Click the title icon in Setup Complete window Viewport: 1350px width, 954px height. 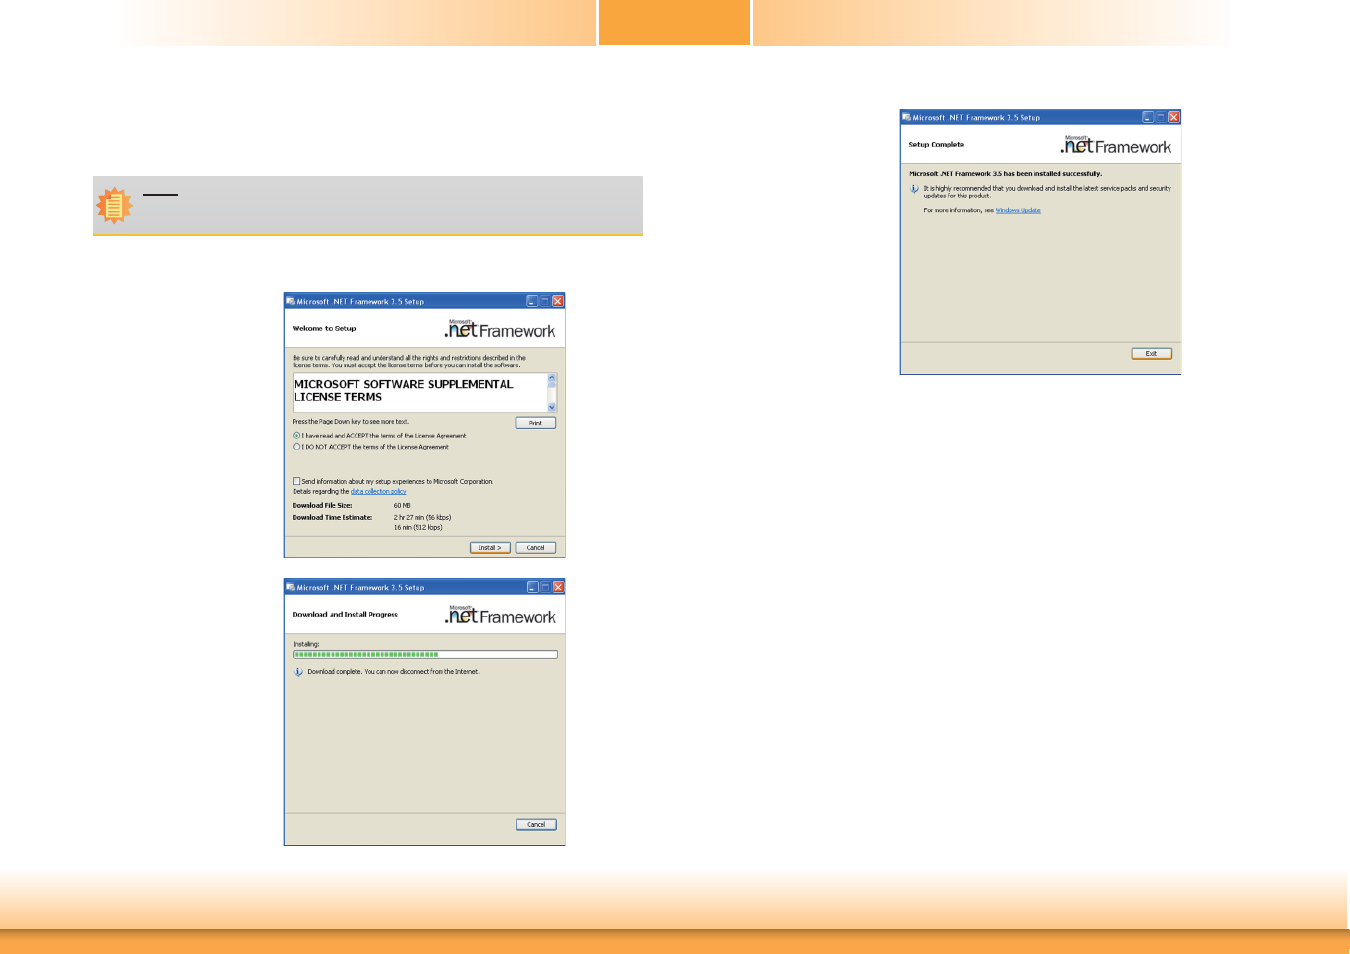[906, 117]
